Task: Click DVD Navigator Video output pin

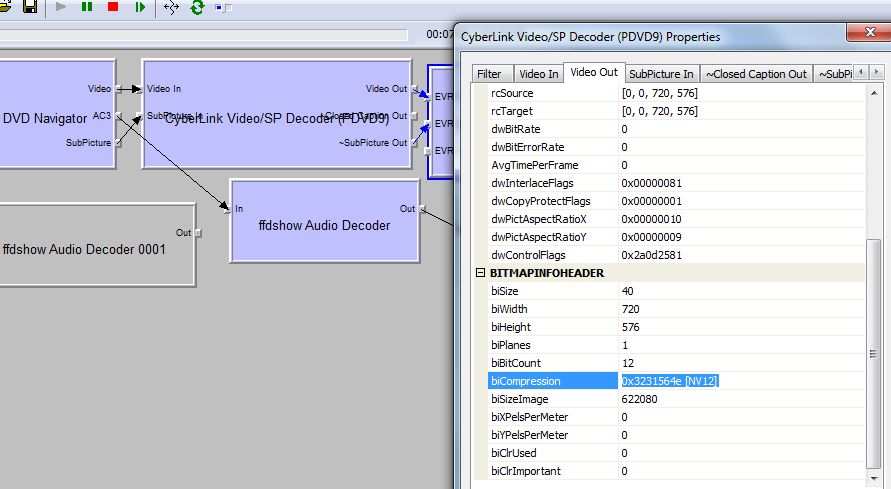Action: [x=118, y=89]
